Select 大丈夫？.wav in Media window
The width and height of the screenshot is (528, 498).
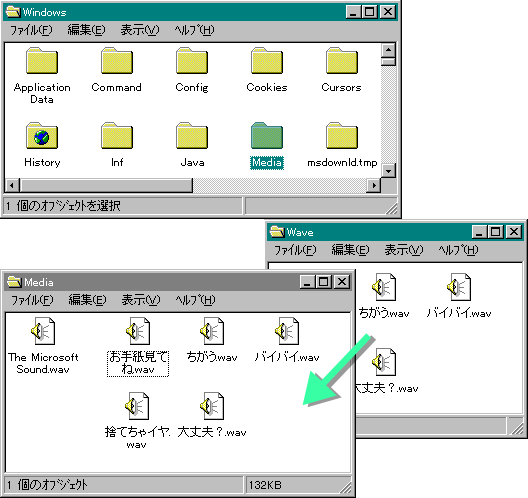(x=212, y=406)
